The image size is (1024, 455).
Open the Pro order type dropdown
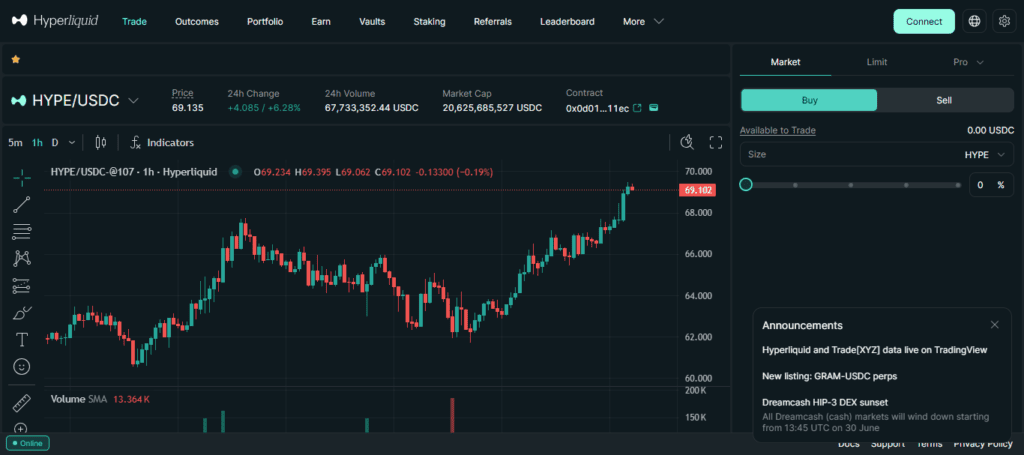coord(968,62)
